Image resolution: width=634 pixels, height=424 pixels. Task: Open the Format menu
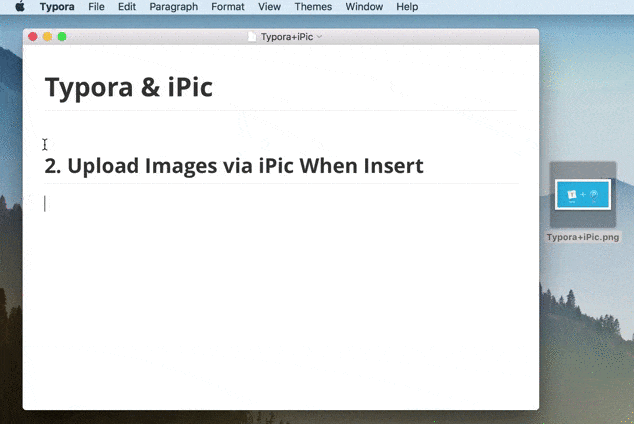click(228, 7)
